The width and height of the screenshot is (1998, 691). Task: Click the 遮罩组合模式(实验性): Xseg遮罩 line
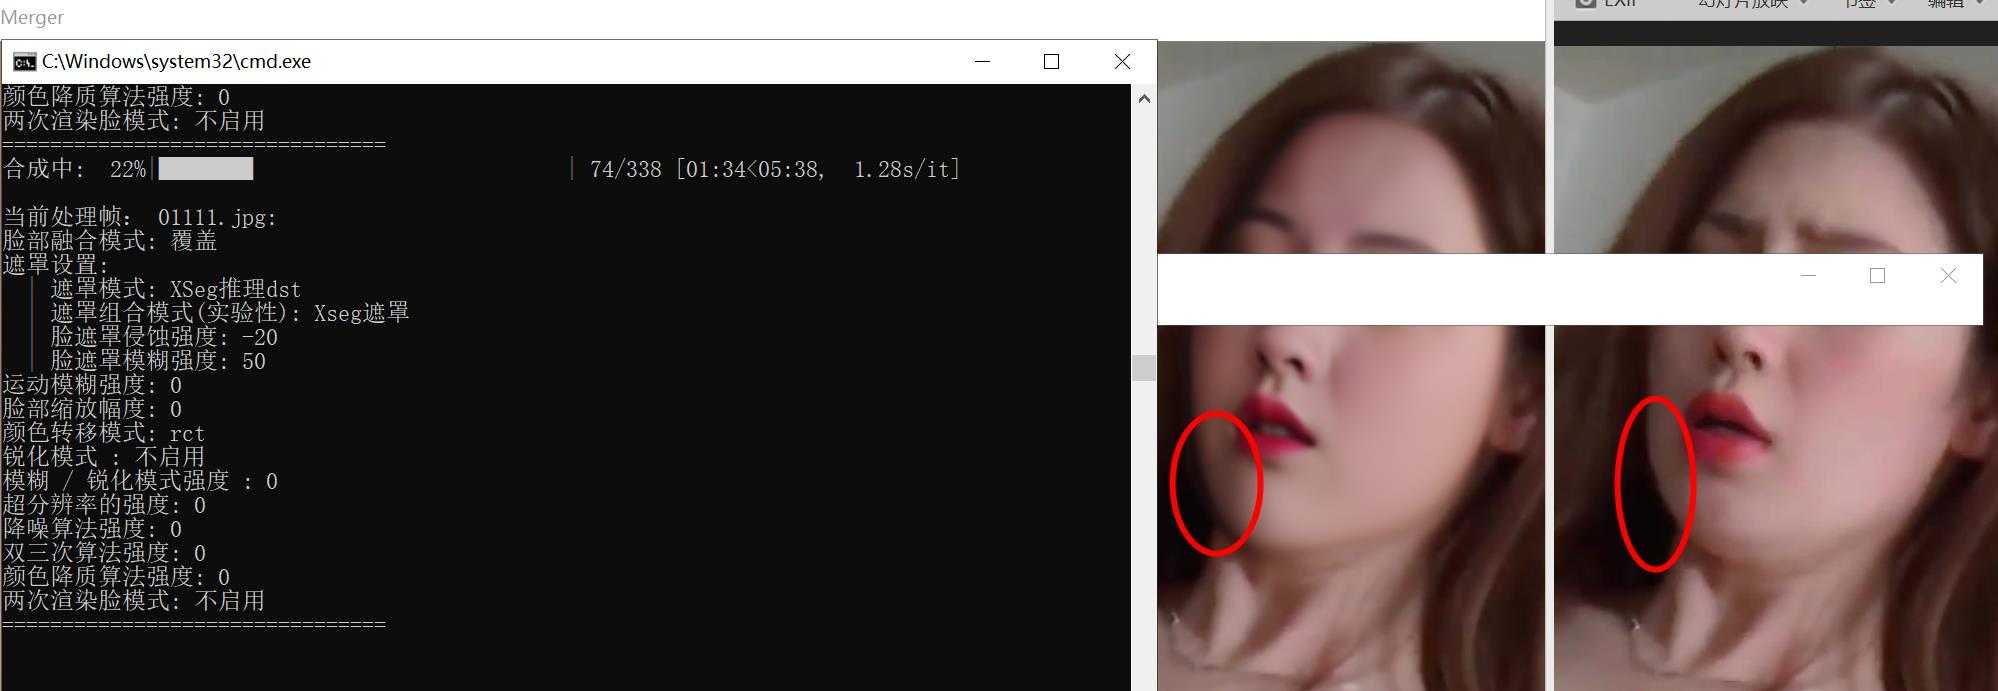click(230, 313)
